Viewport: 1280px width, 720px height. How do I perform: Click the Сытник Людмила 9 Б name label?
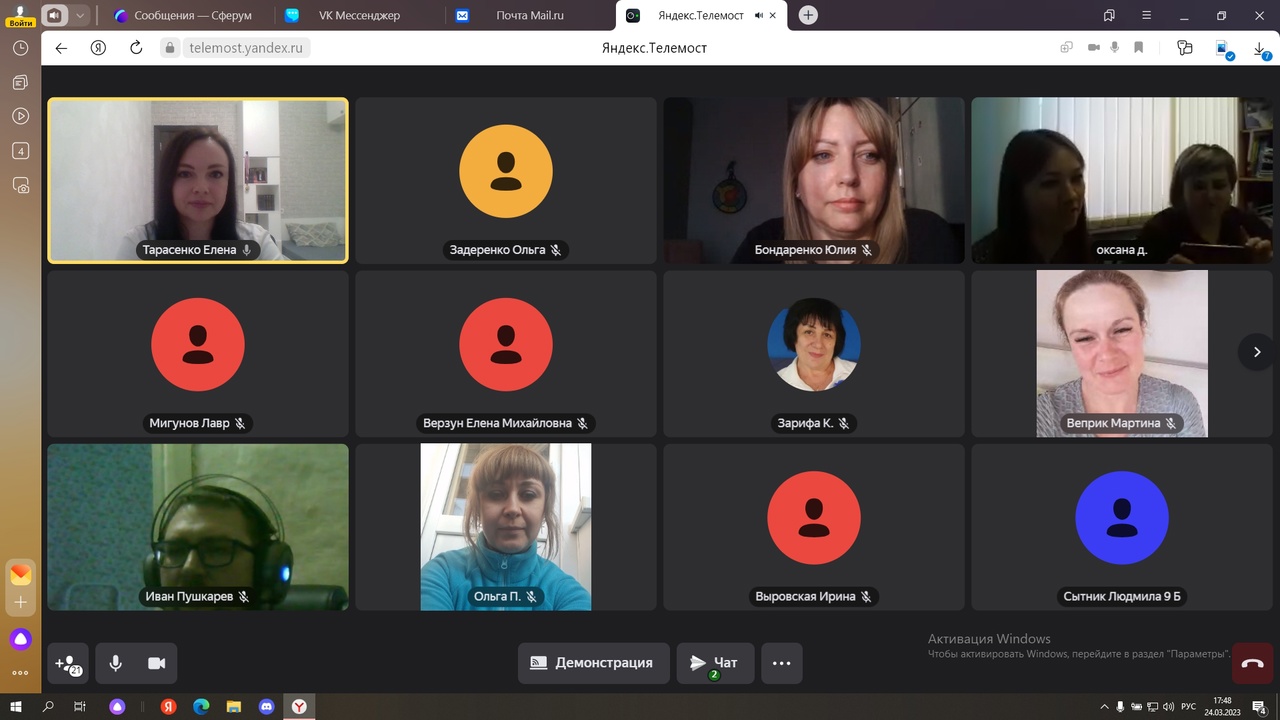click(1122, 596)
